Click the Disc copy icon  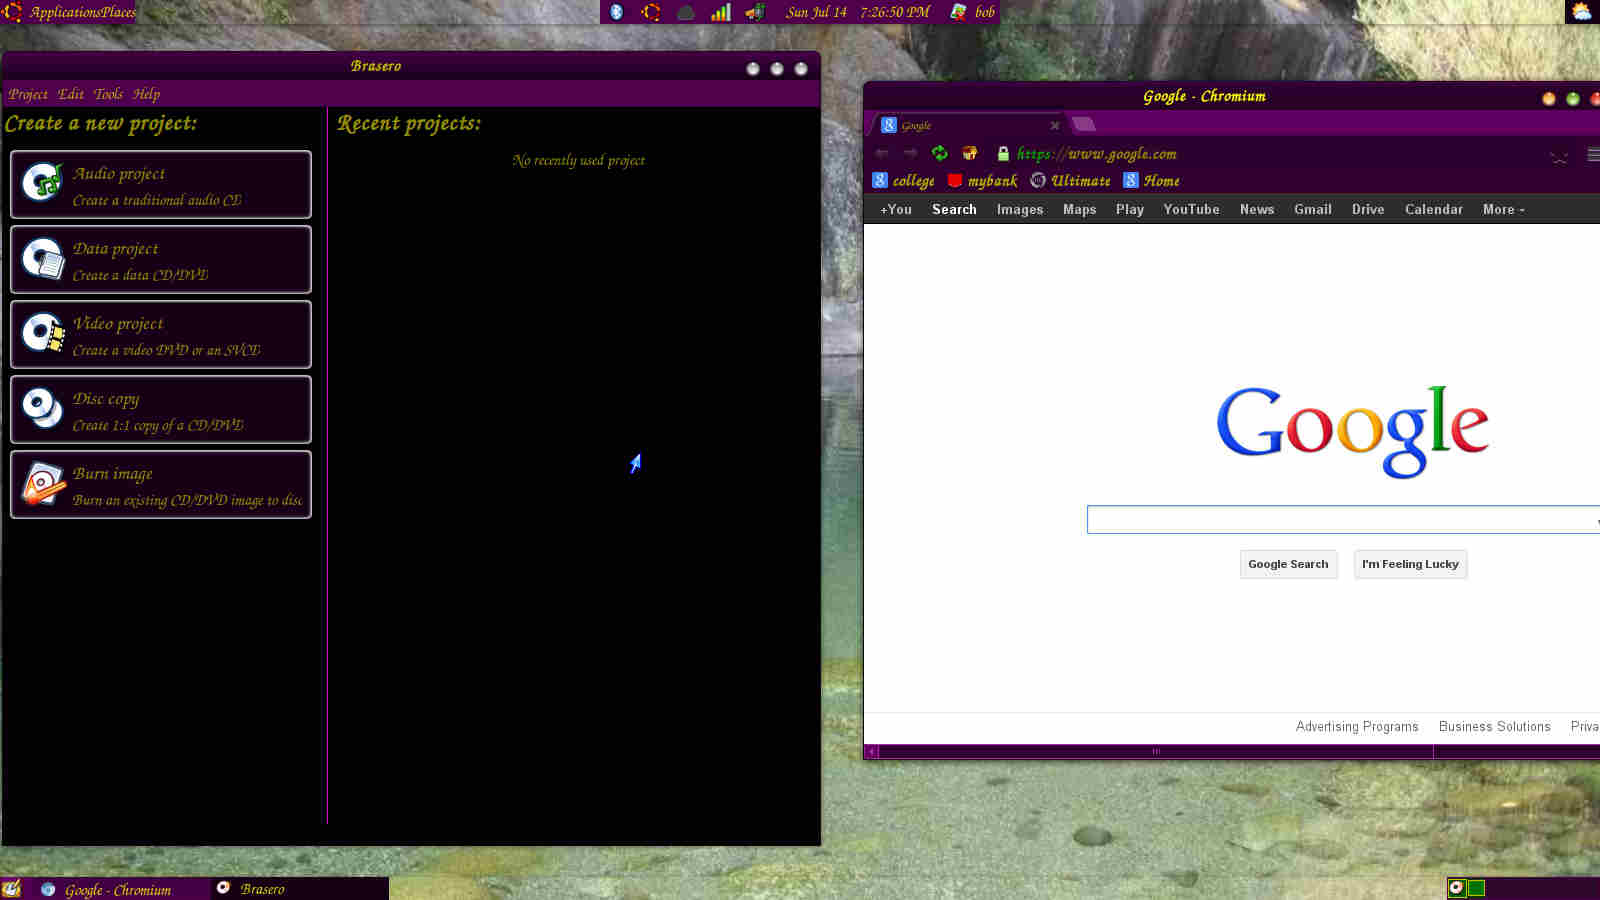coord(43,409)
